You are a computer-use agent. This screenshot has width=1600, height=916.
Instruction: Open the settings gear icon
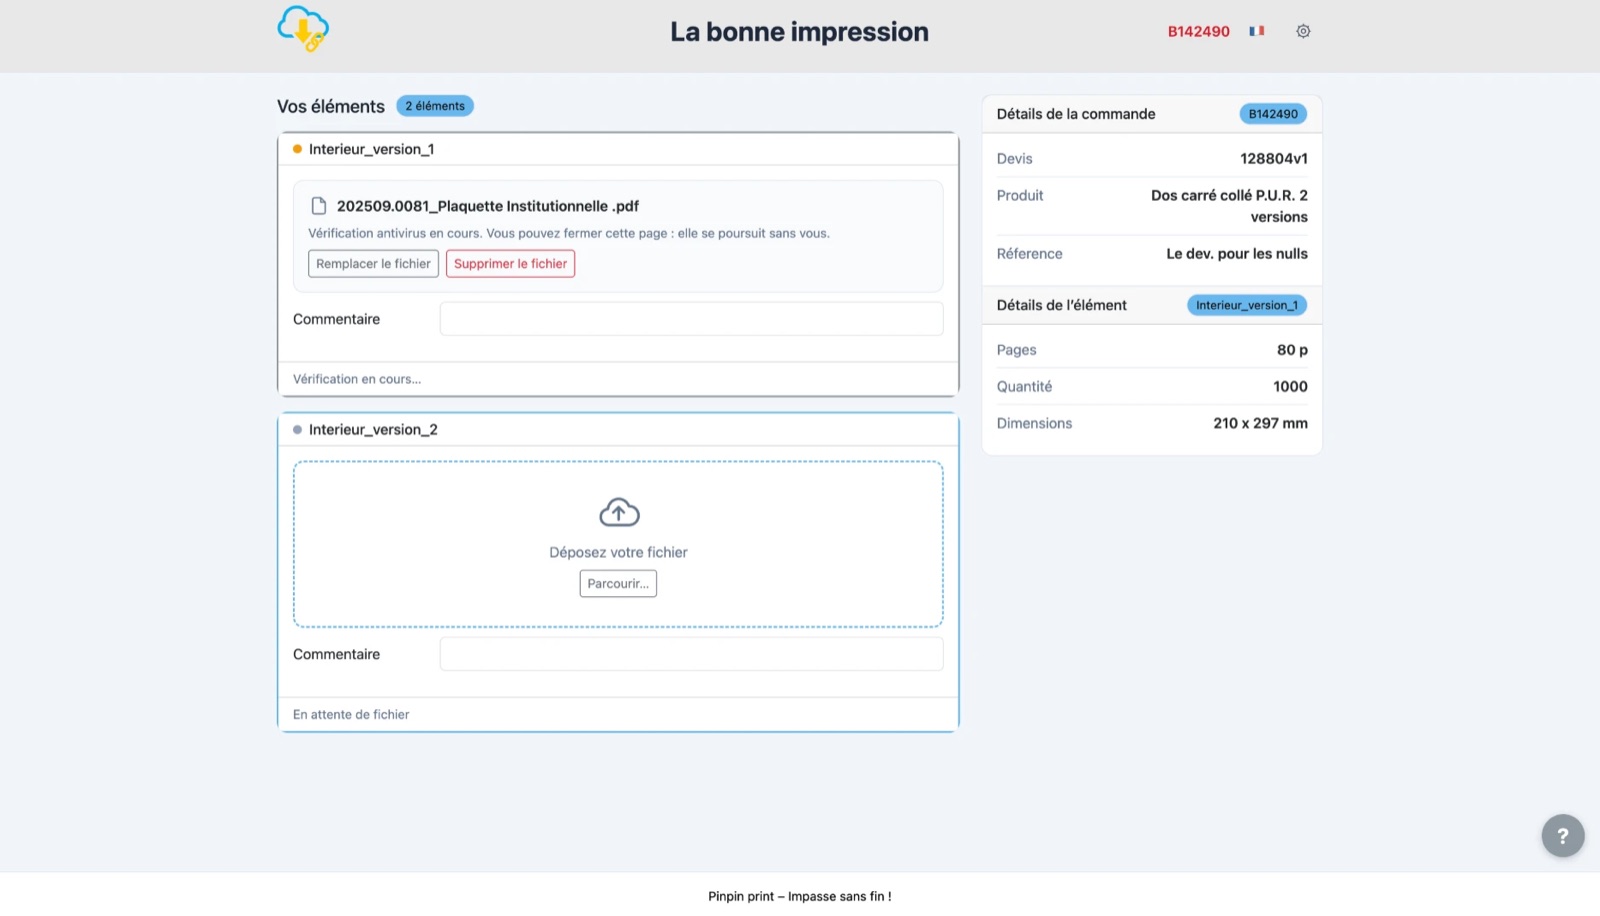(1303, 31)
